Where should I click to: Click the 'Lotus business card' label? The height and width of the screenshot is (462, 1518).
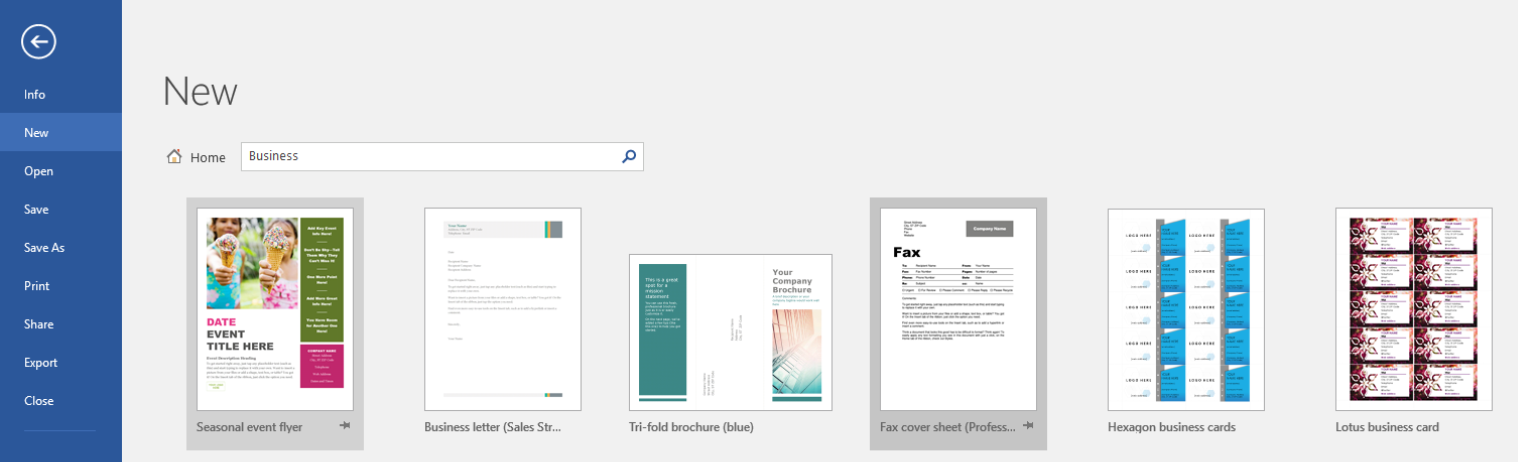(x=1387, y=427)
